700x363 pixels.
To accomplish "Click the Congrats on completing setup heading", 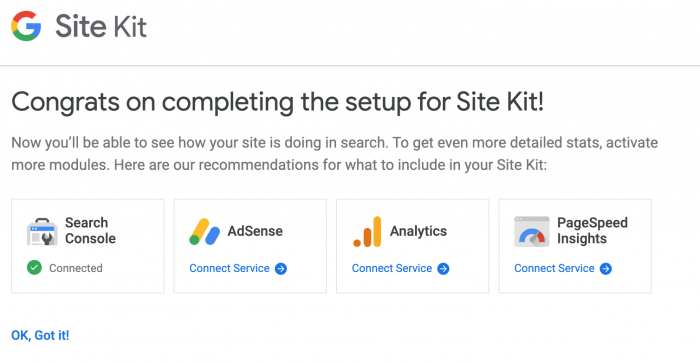I will [x=278, y=102].
